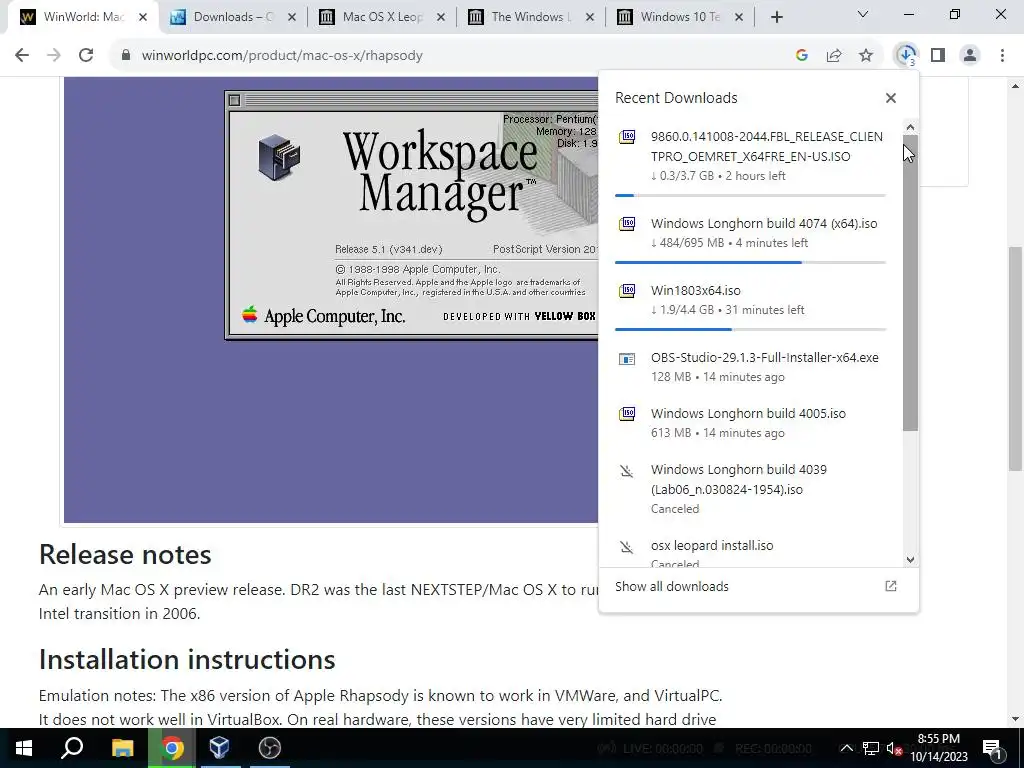
Task: Open the taskbar clock showing 8:55 PM
Action: pyautogui.click(x=939, y=748)
